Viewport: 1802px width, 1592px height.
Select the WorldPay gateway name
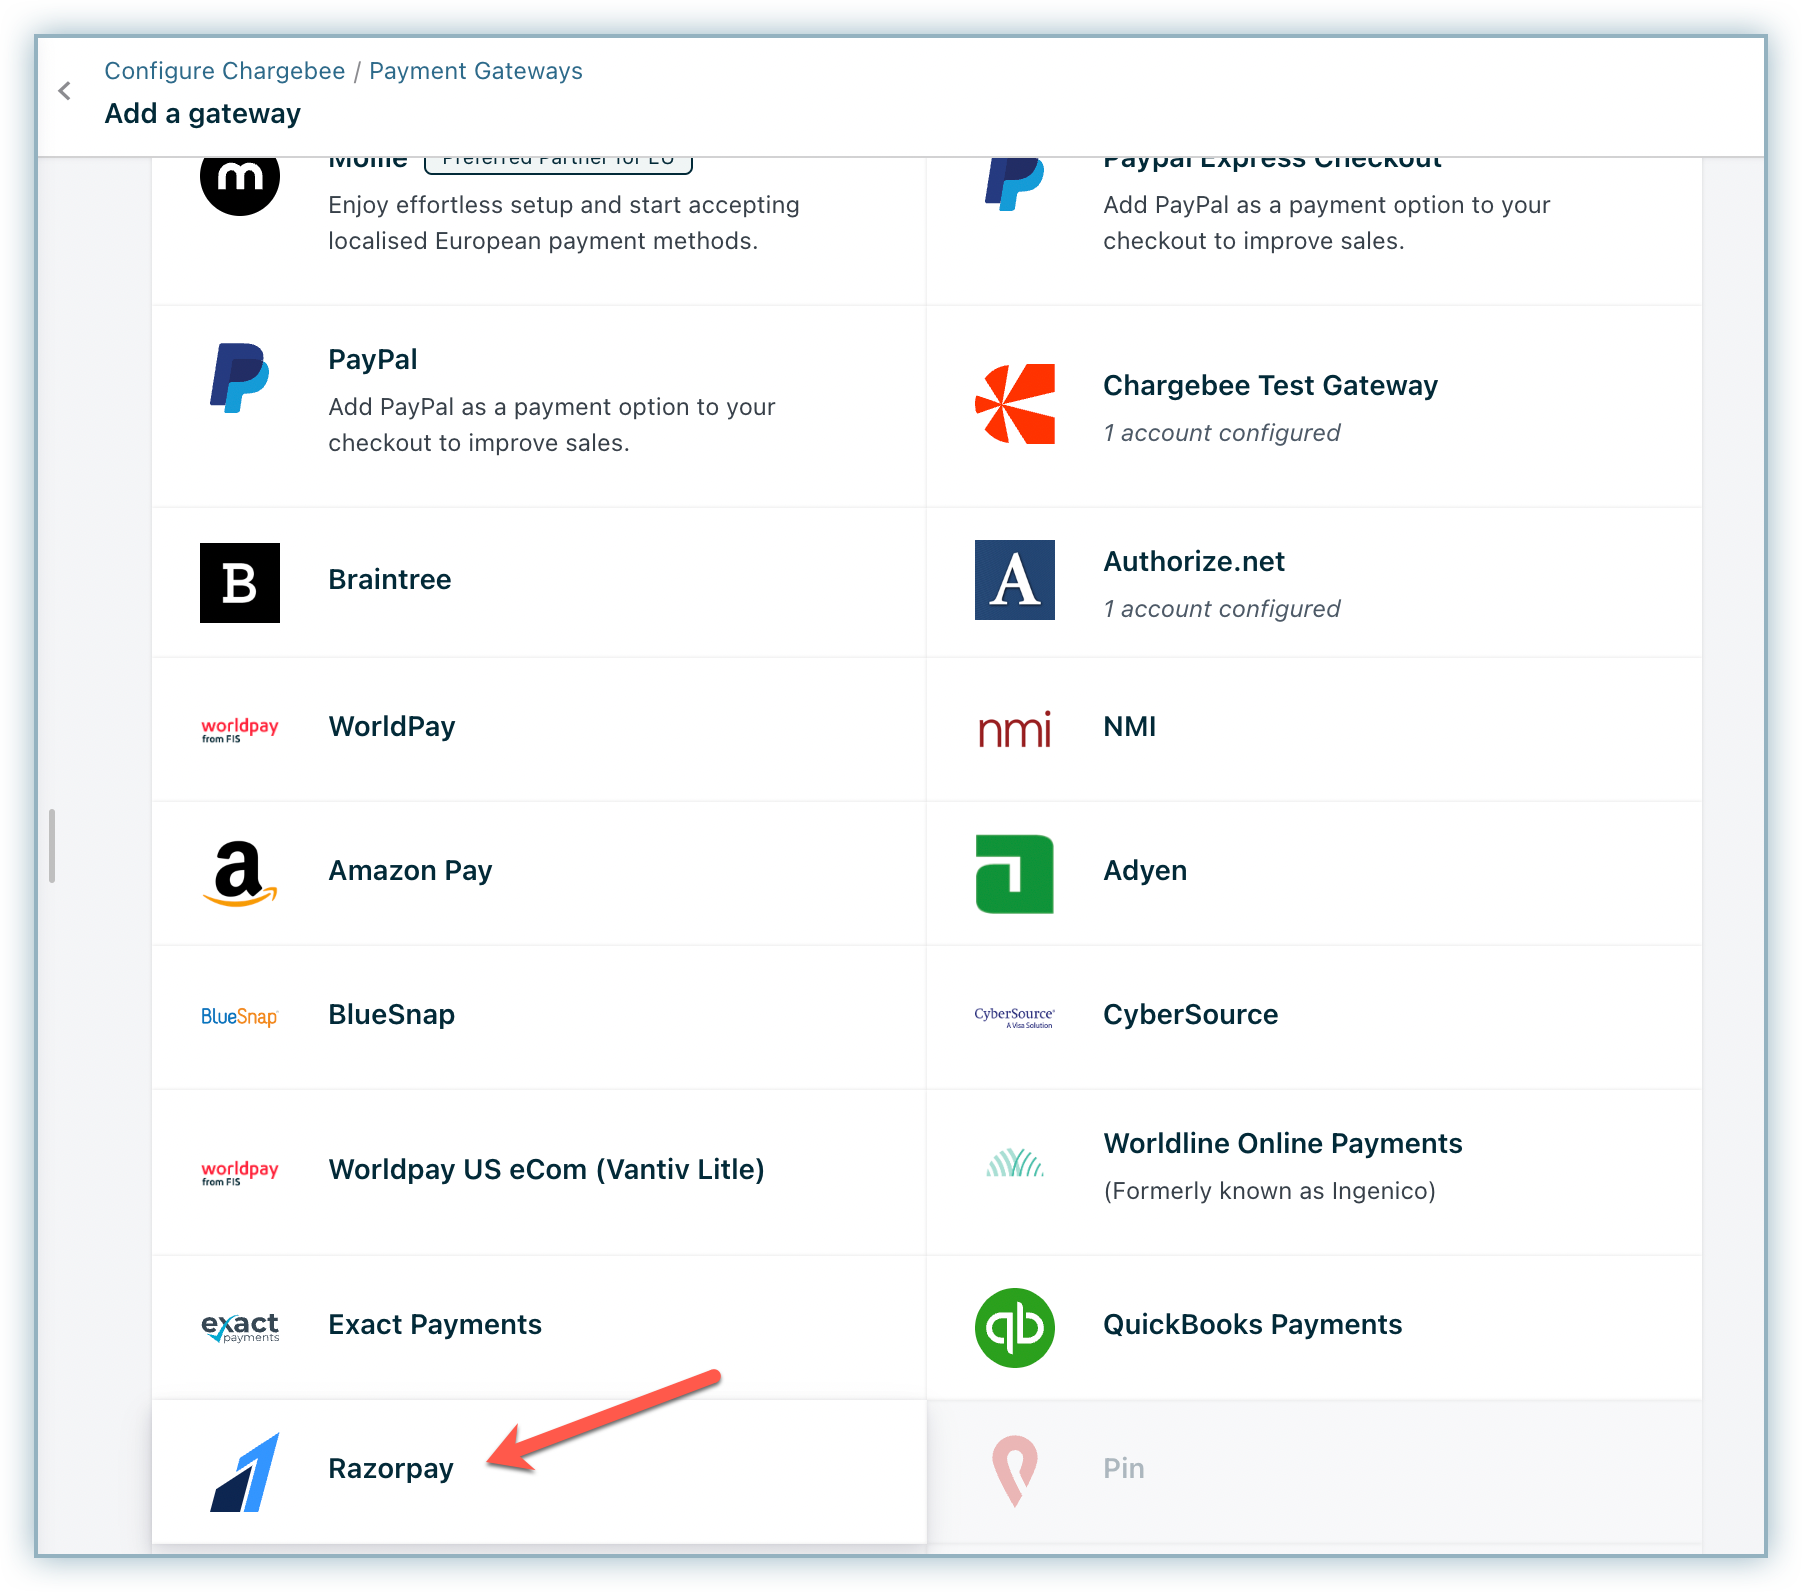click(391, 727)
